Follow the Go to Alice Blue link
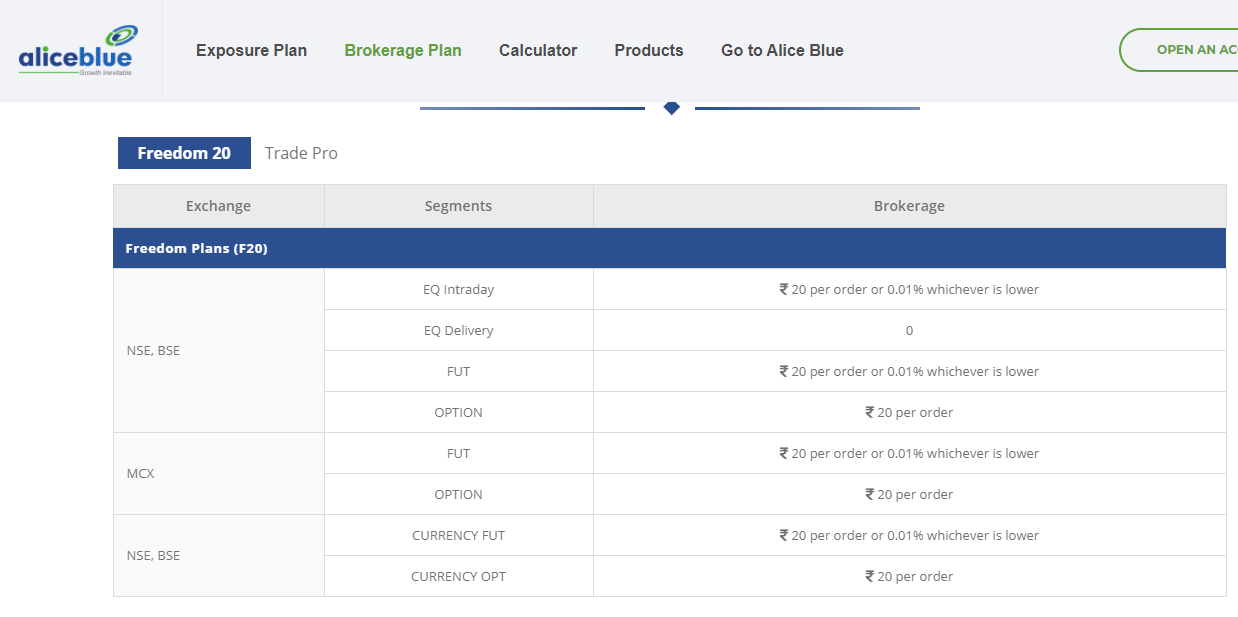This screenshot has height=617, width=1238. coord(782,50)
